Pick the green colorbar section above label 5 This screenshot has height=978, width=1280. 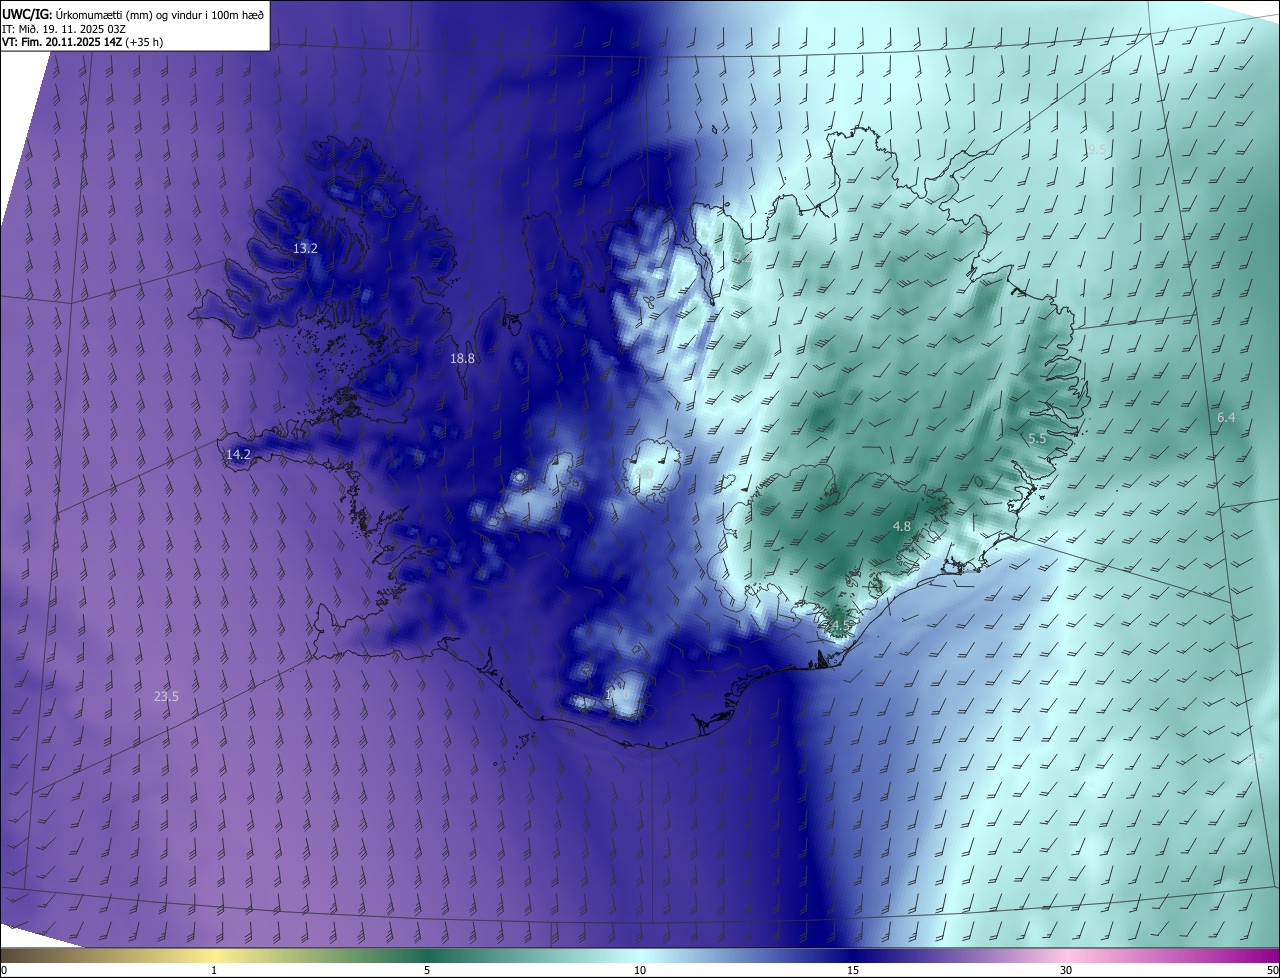[427, 955]
